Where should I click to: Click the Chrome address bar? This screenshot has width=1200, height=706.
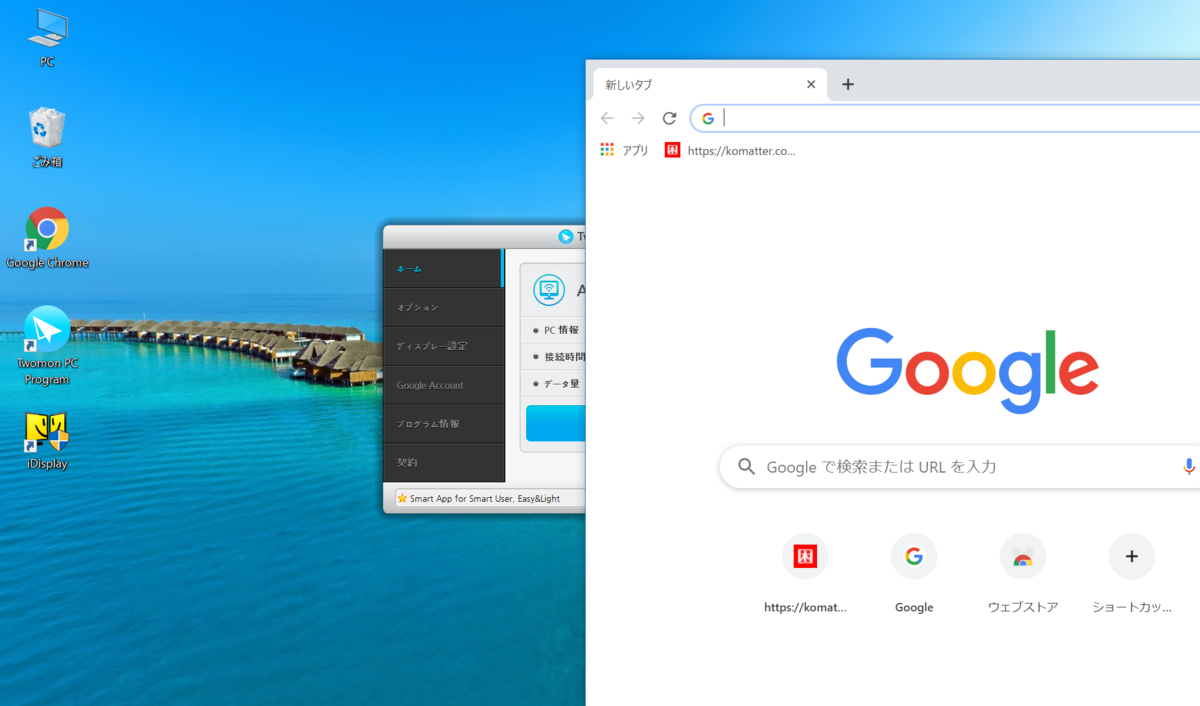(x=945, y=118)
